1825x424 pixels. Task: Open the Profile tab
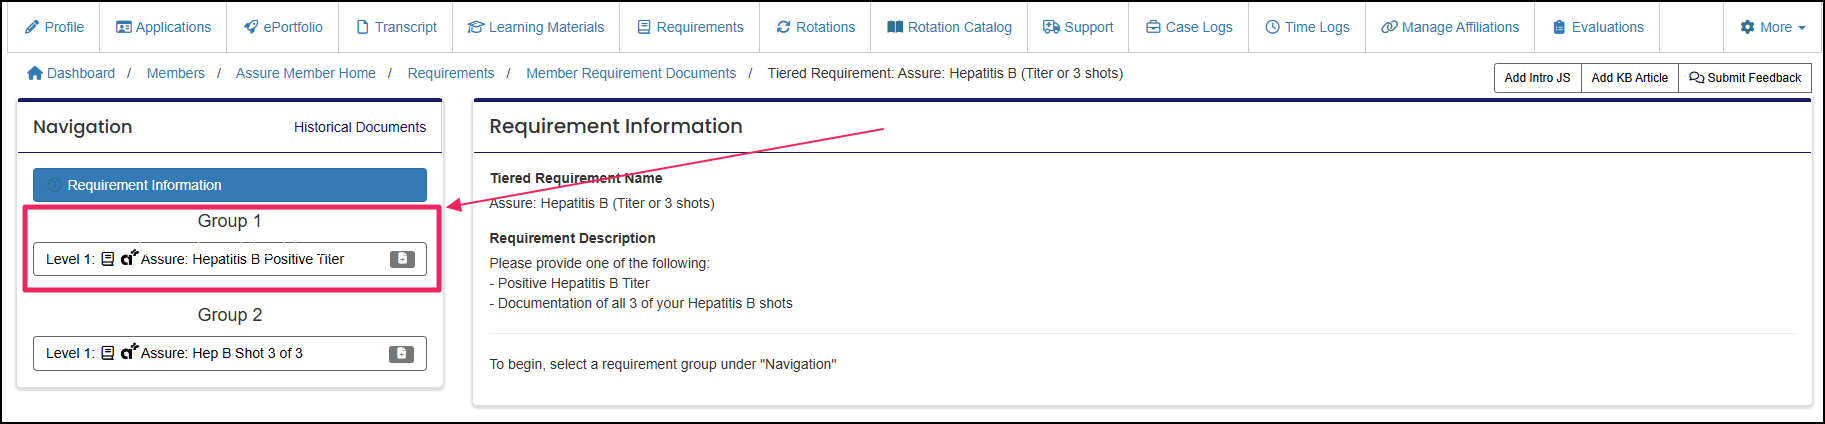click(54, 27)
